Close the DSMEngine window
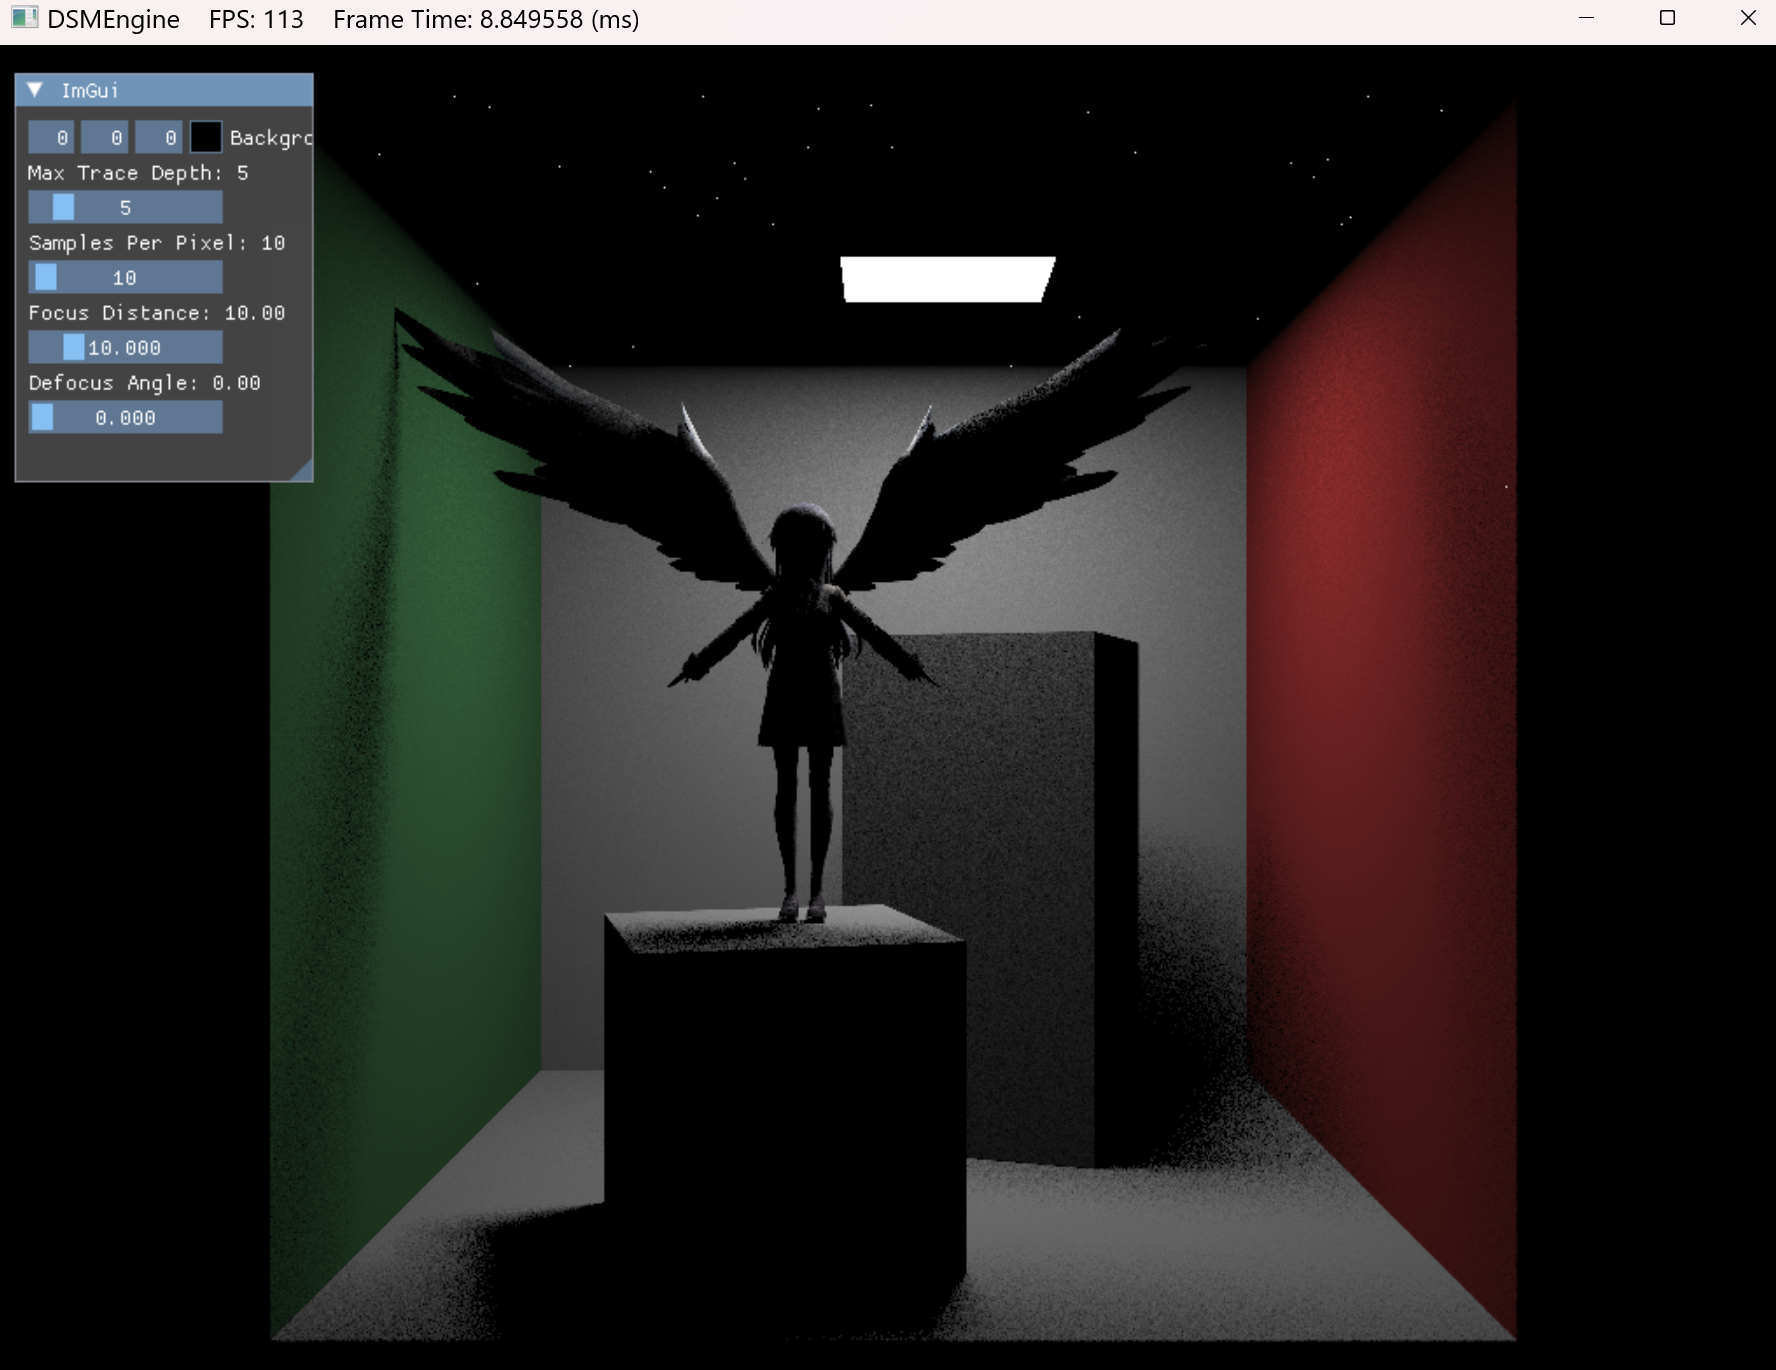The height and width of the screenshot is (1370, 1776). click(1748, 19)
